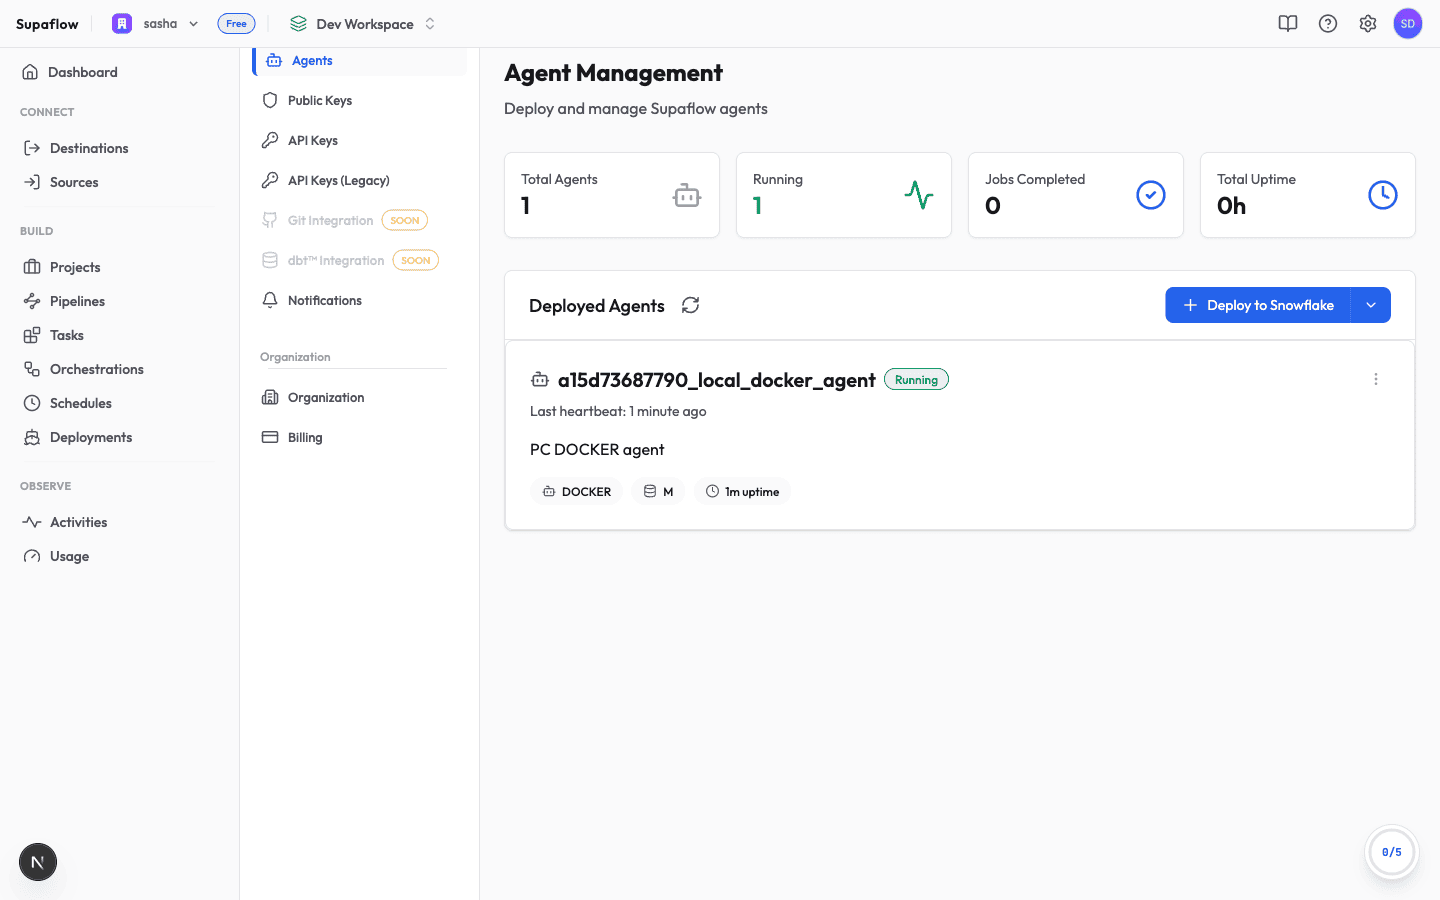
Task: Click the M size tag chip
Action: 658,491
